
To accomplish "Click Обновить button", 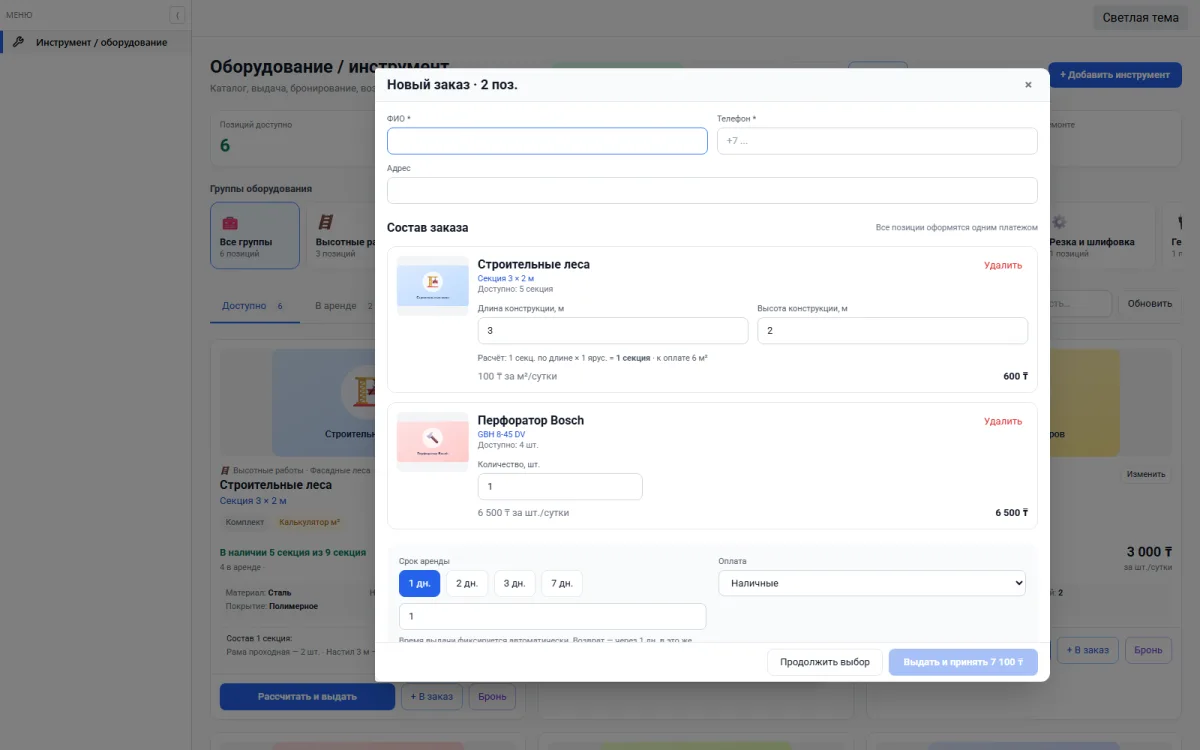I will [x=1149, y=304].
